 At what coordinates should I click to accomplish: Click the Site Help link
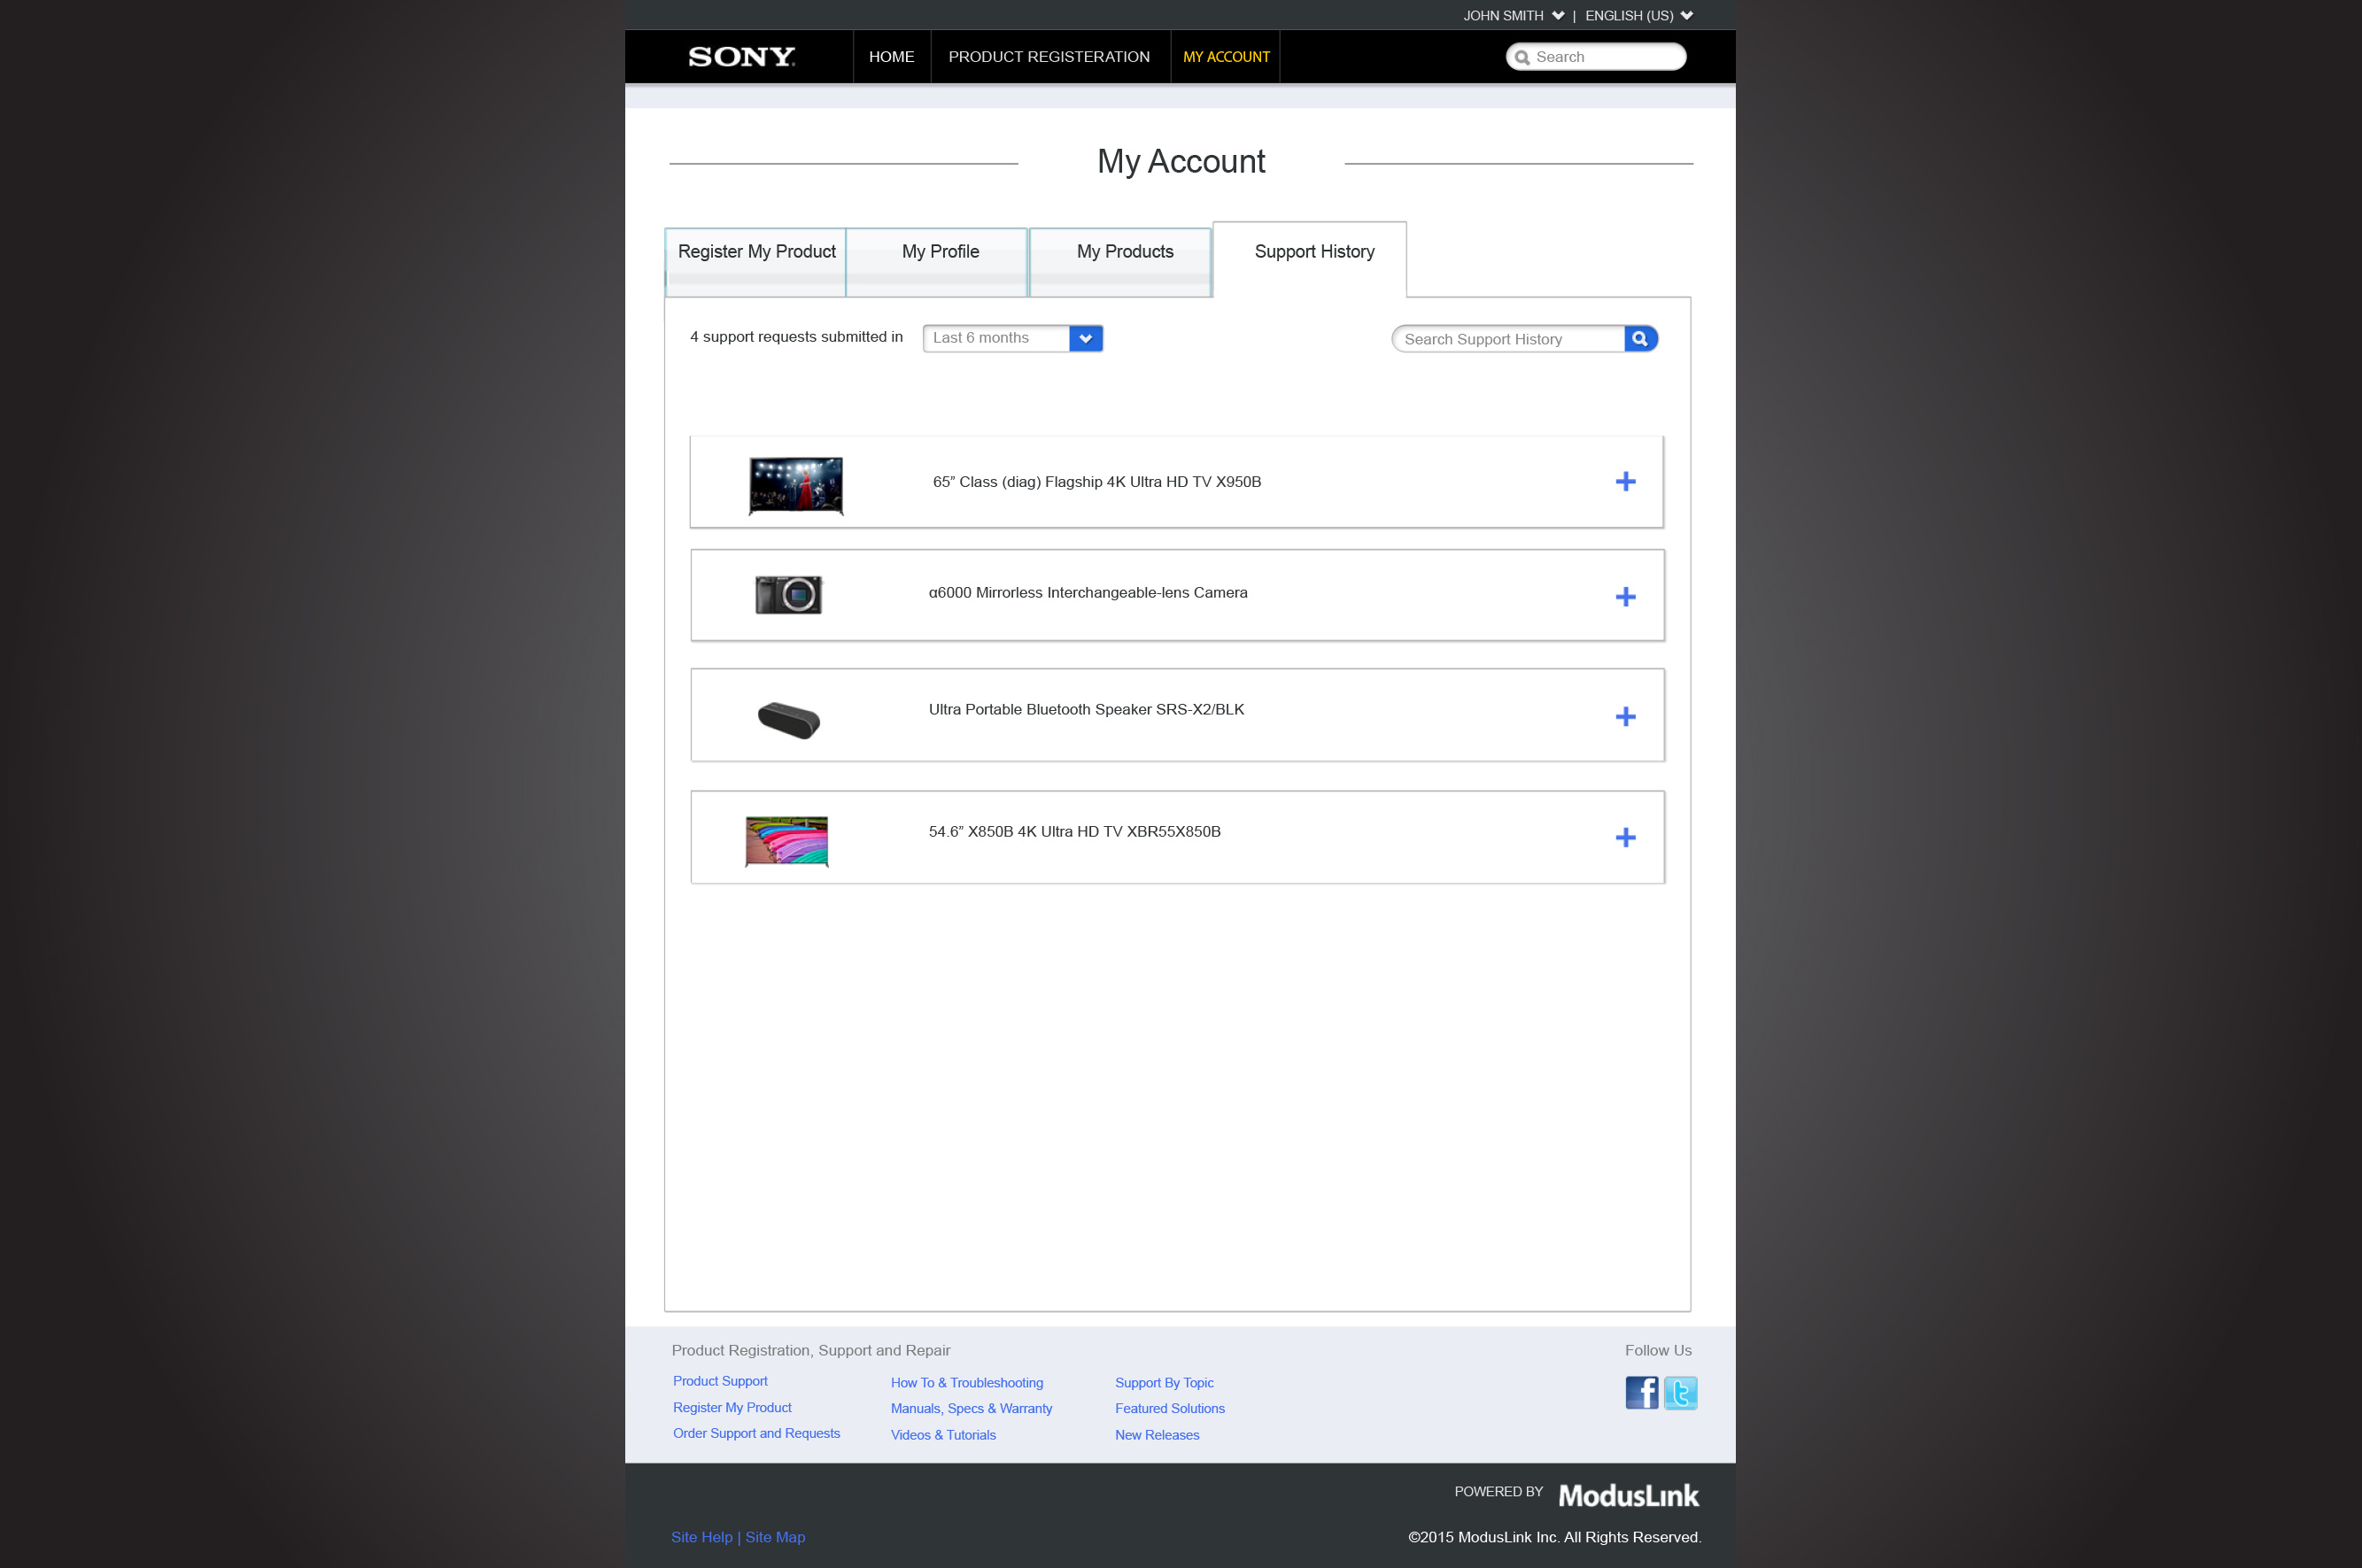tap(701, 1537)
